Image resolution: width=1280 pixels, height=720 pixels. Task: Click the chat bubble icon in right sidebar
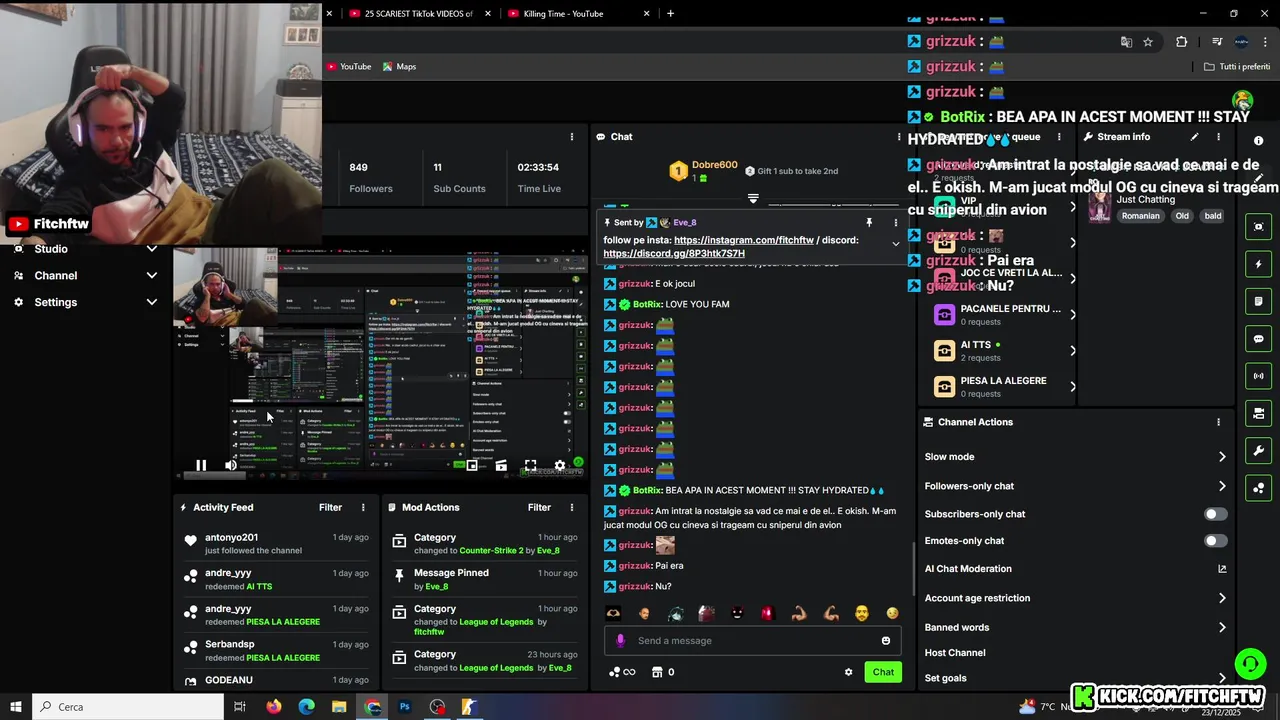pos(1259,339)
